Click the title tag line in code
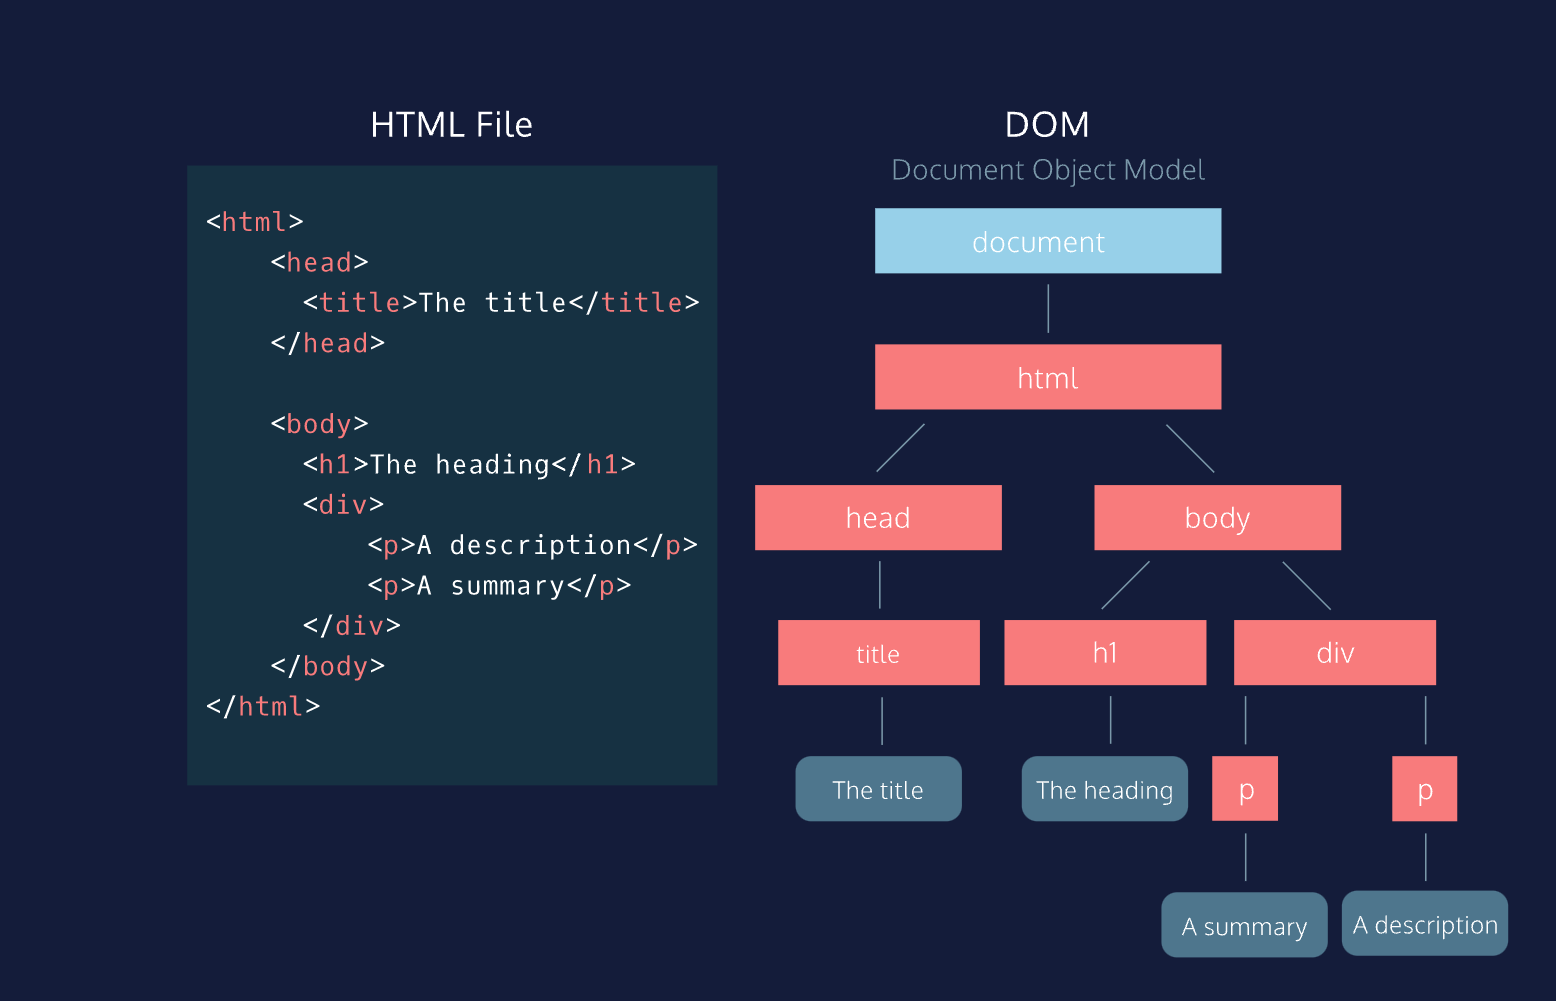Viewport: 1556px width, 1001px height. click(500, 302)
